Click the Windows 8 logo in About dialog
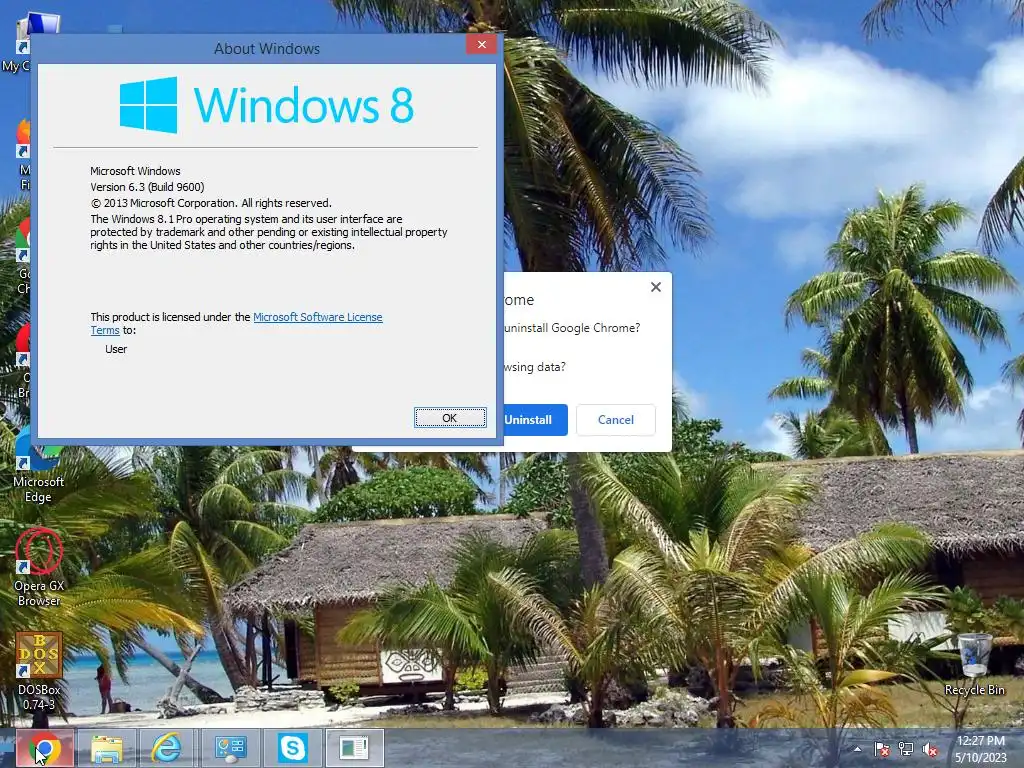Viewport: 1024px width, 768px height. pos(266,105)
